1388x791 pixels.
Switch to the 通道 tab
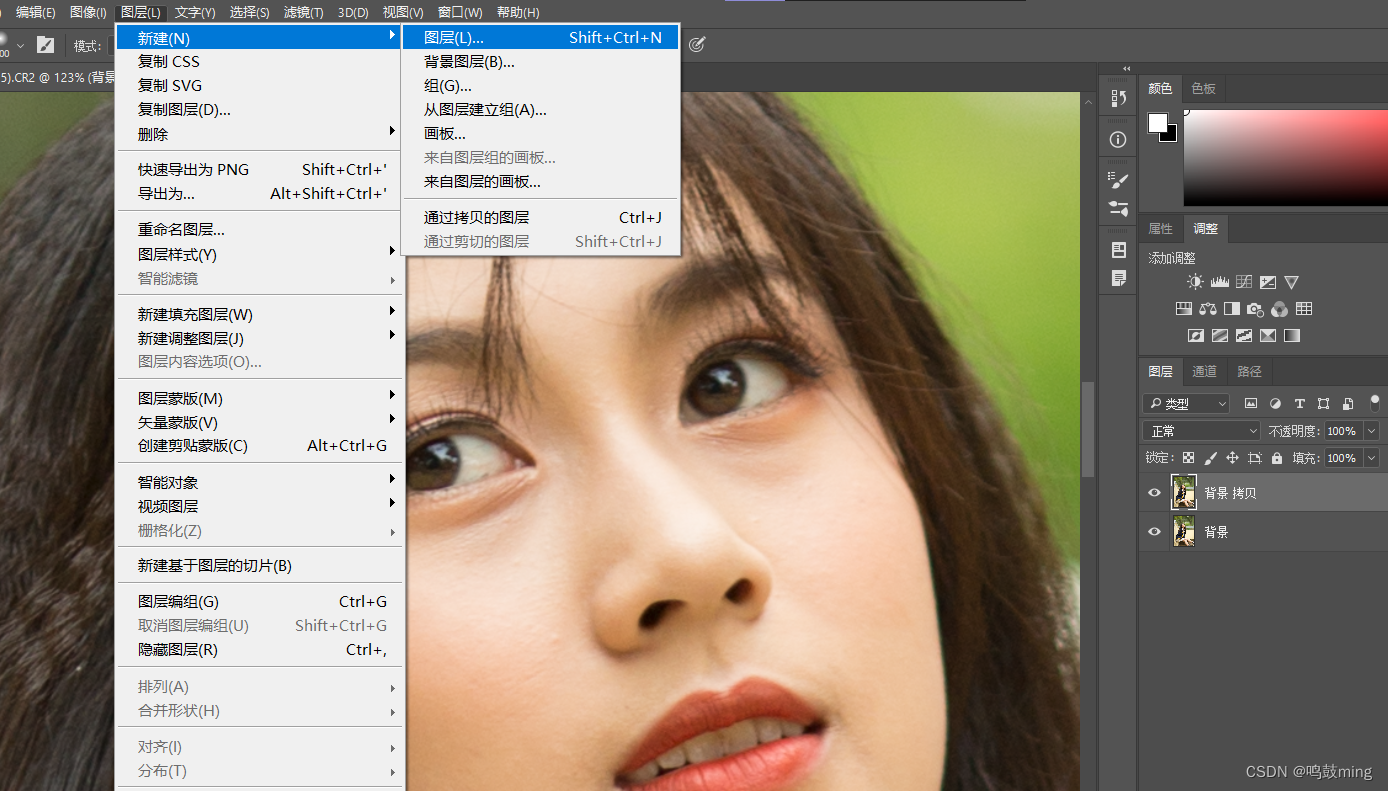[1204, 371]
